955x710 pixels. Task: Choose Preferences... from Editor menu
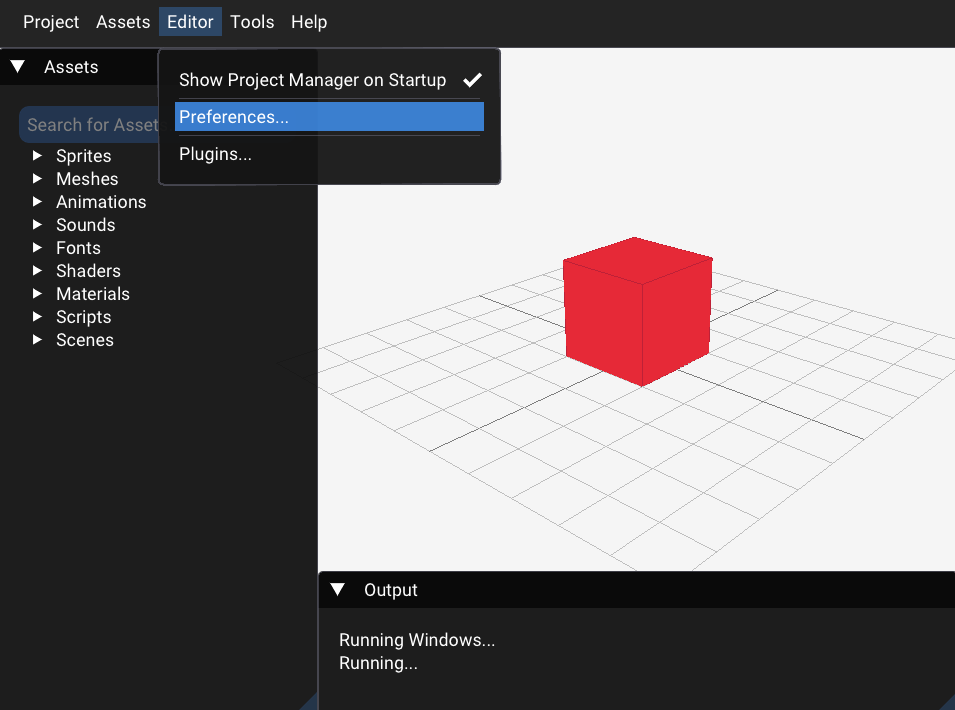click(329, 116)
